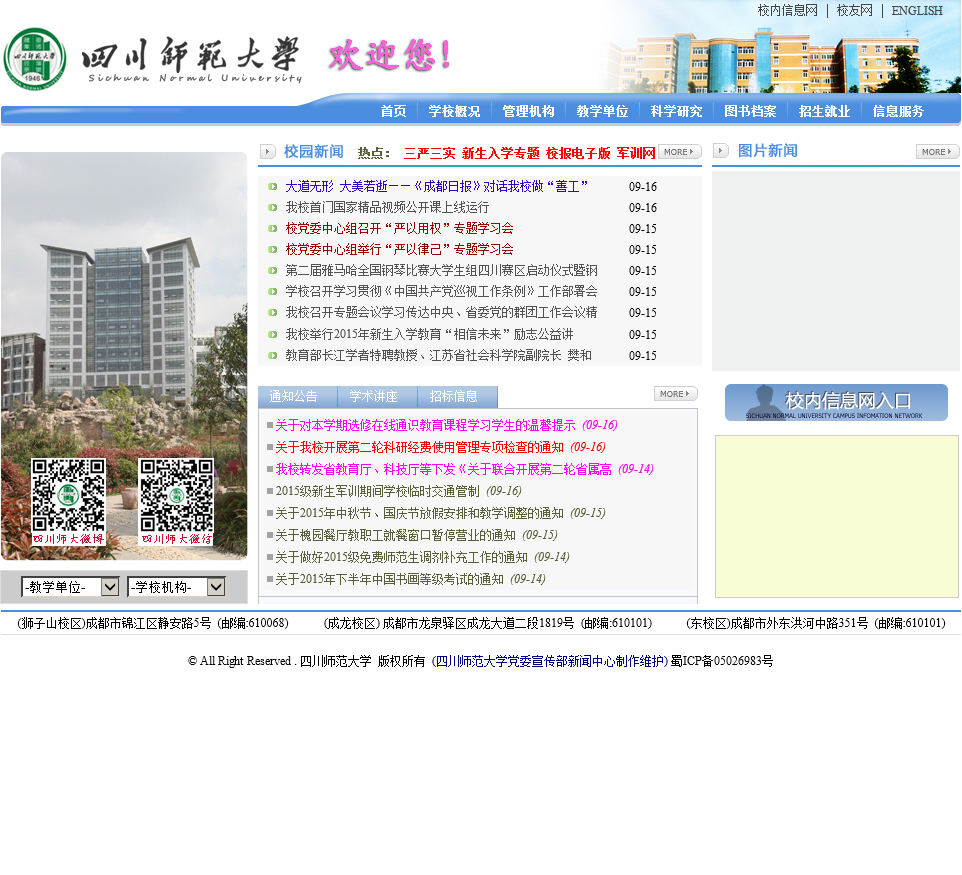
Task: Open notice 2015级新生军训期间交通管制
Action: (x=377, y=491)
